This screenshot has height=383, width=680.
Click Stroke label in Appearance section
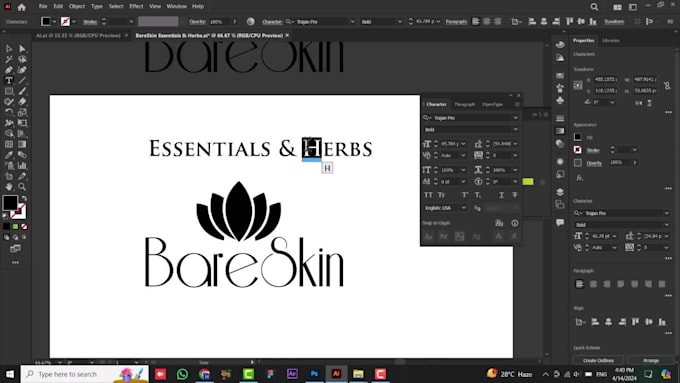pyautogui.click(x=593, y=150)
